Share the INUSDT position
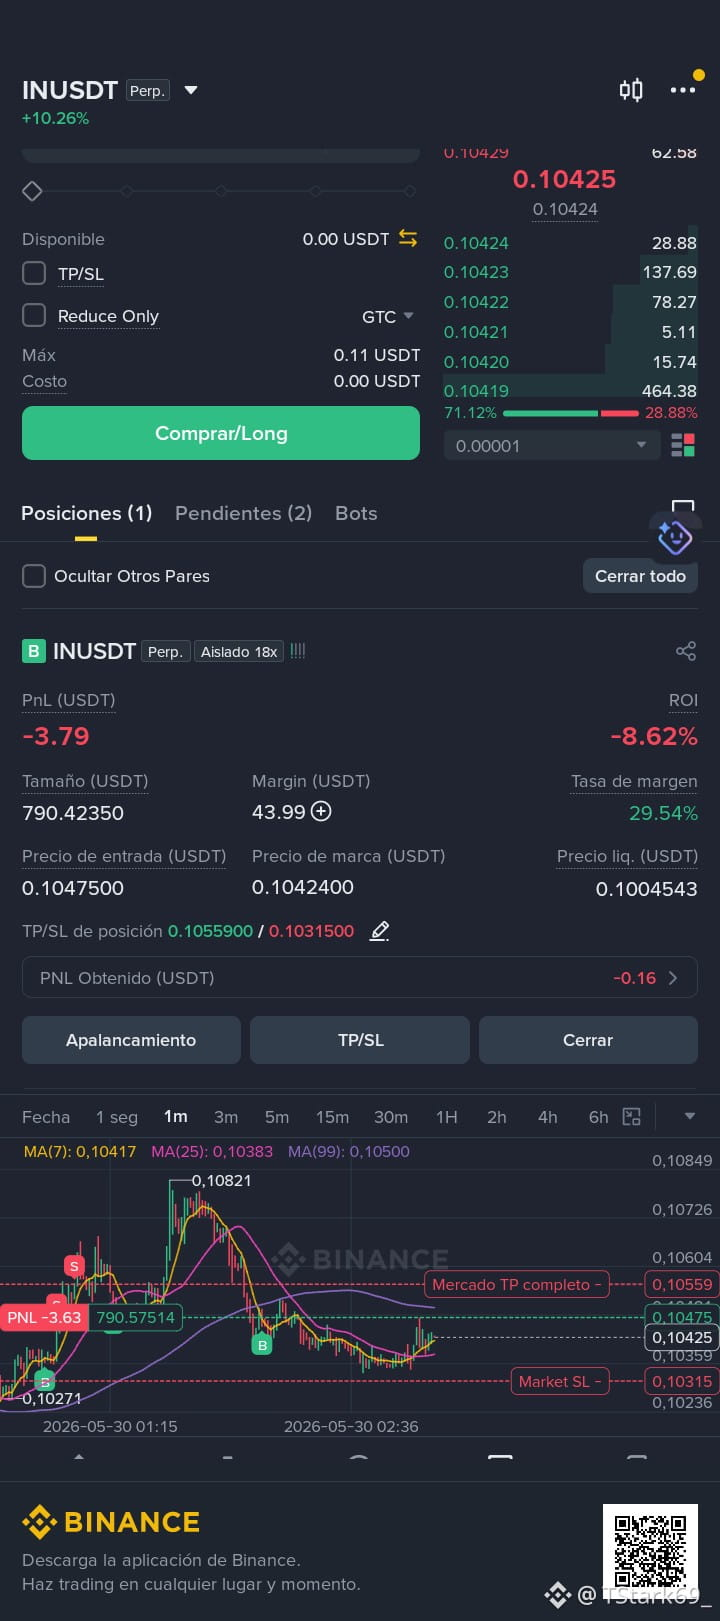This screenshot has width=720, height=1621. tap(685, 652)
